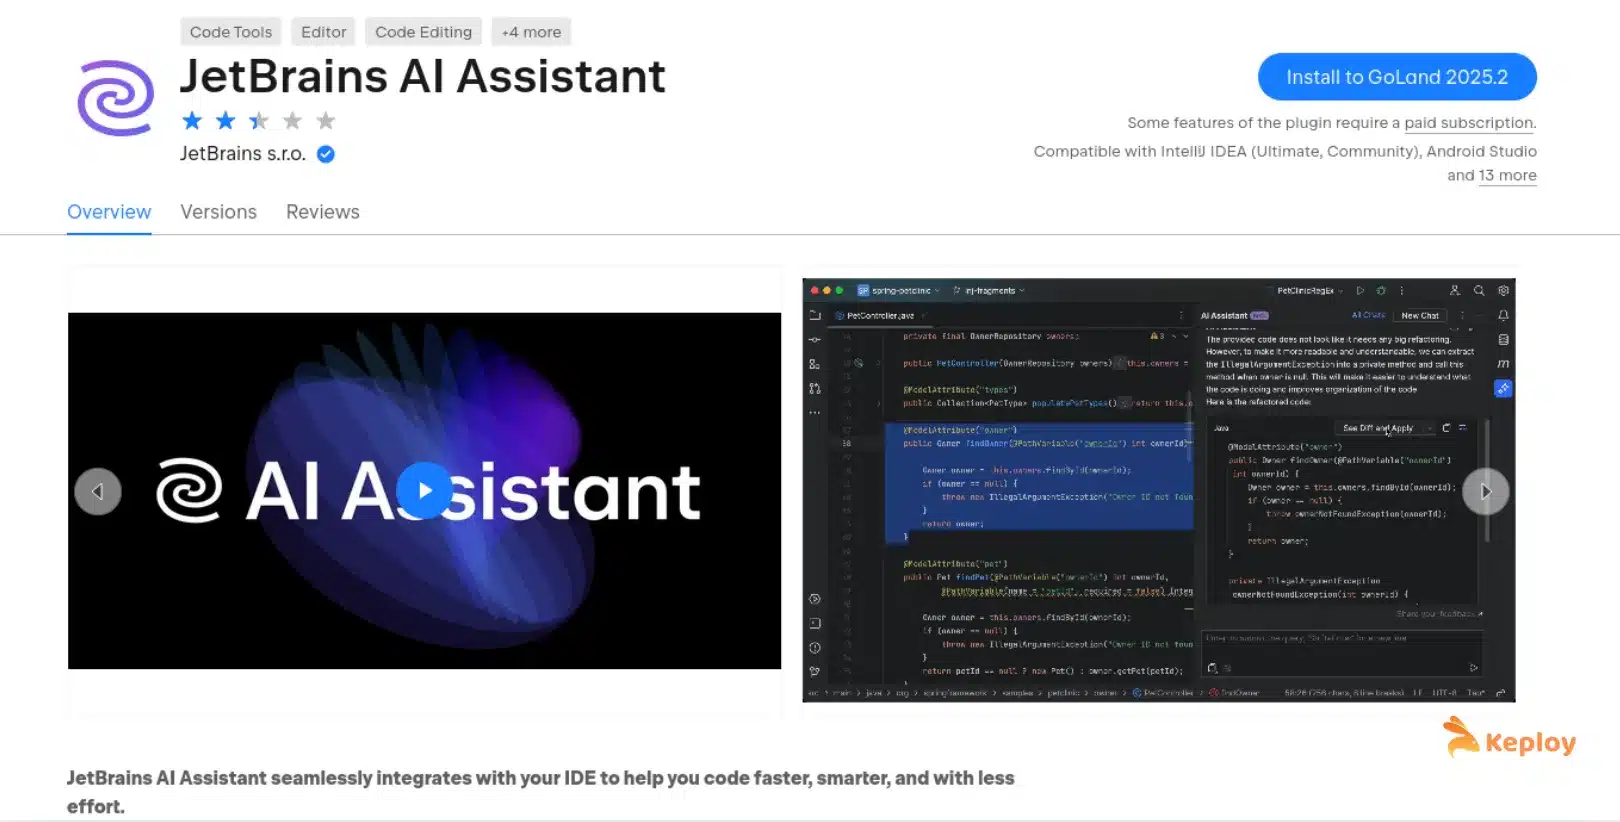Viewport: 1620px width, 822px height.
Task: Open the IDE code screenshot thumbnail
Action: coord(1159,490)
